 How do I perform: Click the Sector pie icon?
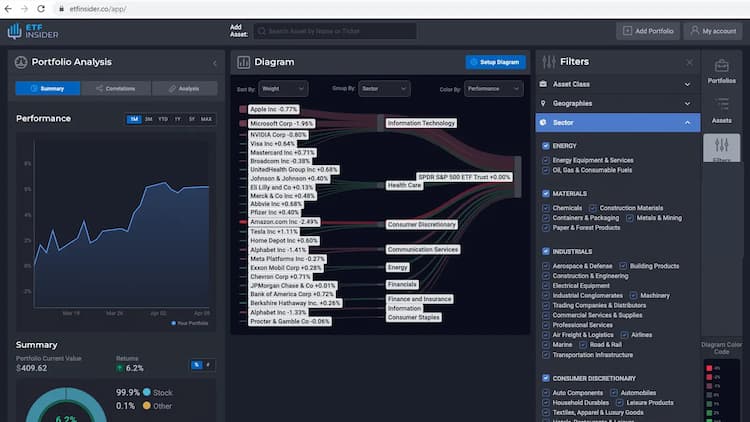click(543, 122)
